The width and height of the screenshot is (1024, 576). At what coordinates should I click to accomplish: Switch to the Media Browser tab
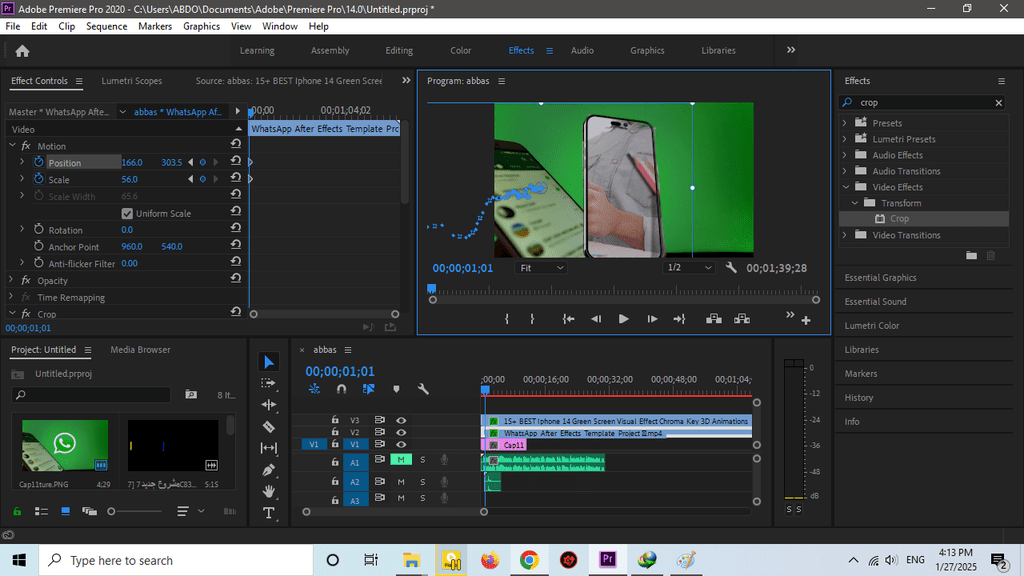(140, 349)
